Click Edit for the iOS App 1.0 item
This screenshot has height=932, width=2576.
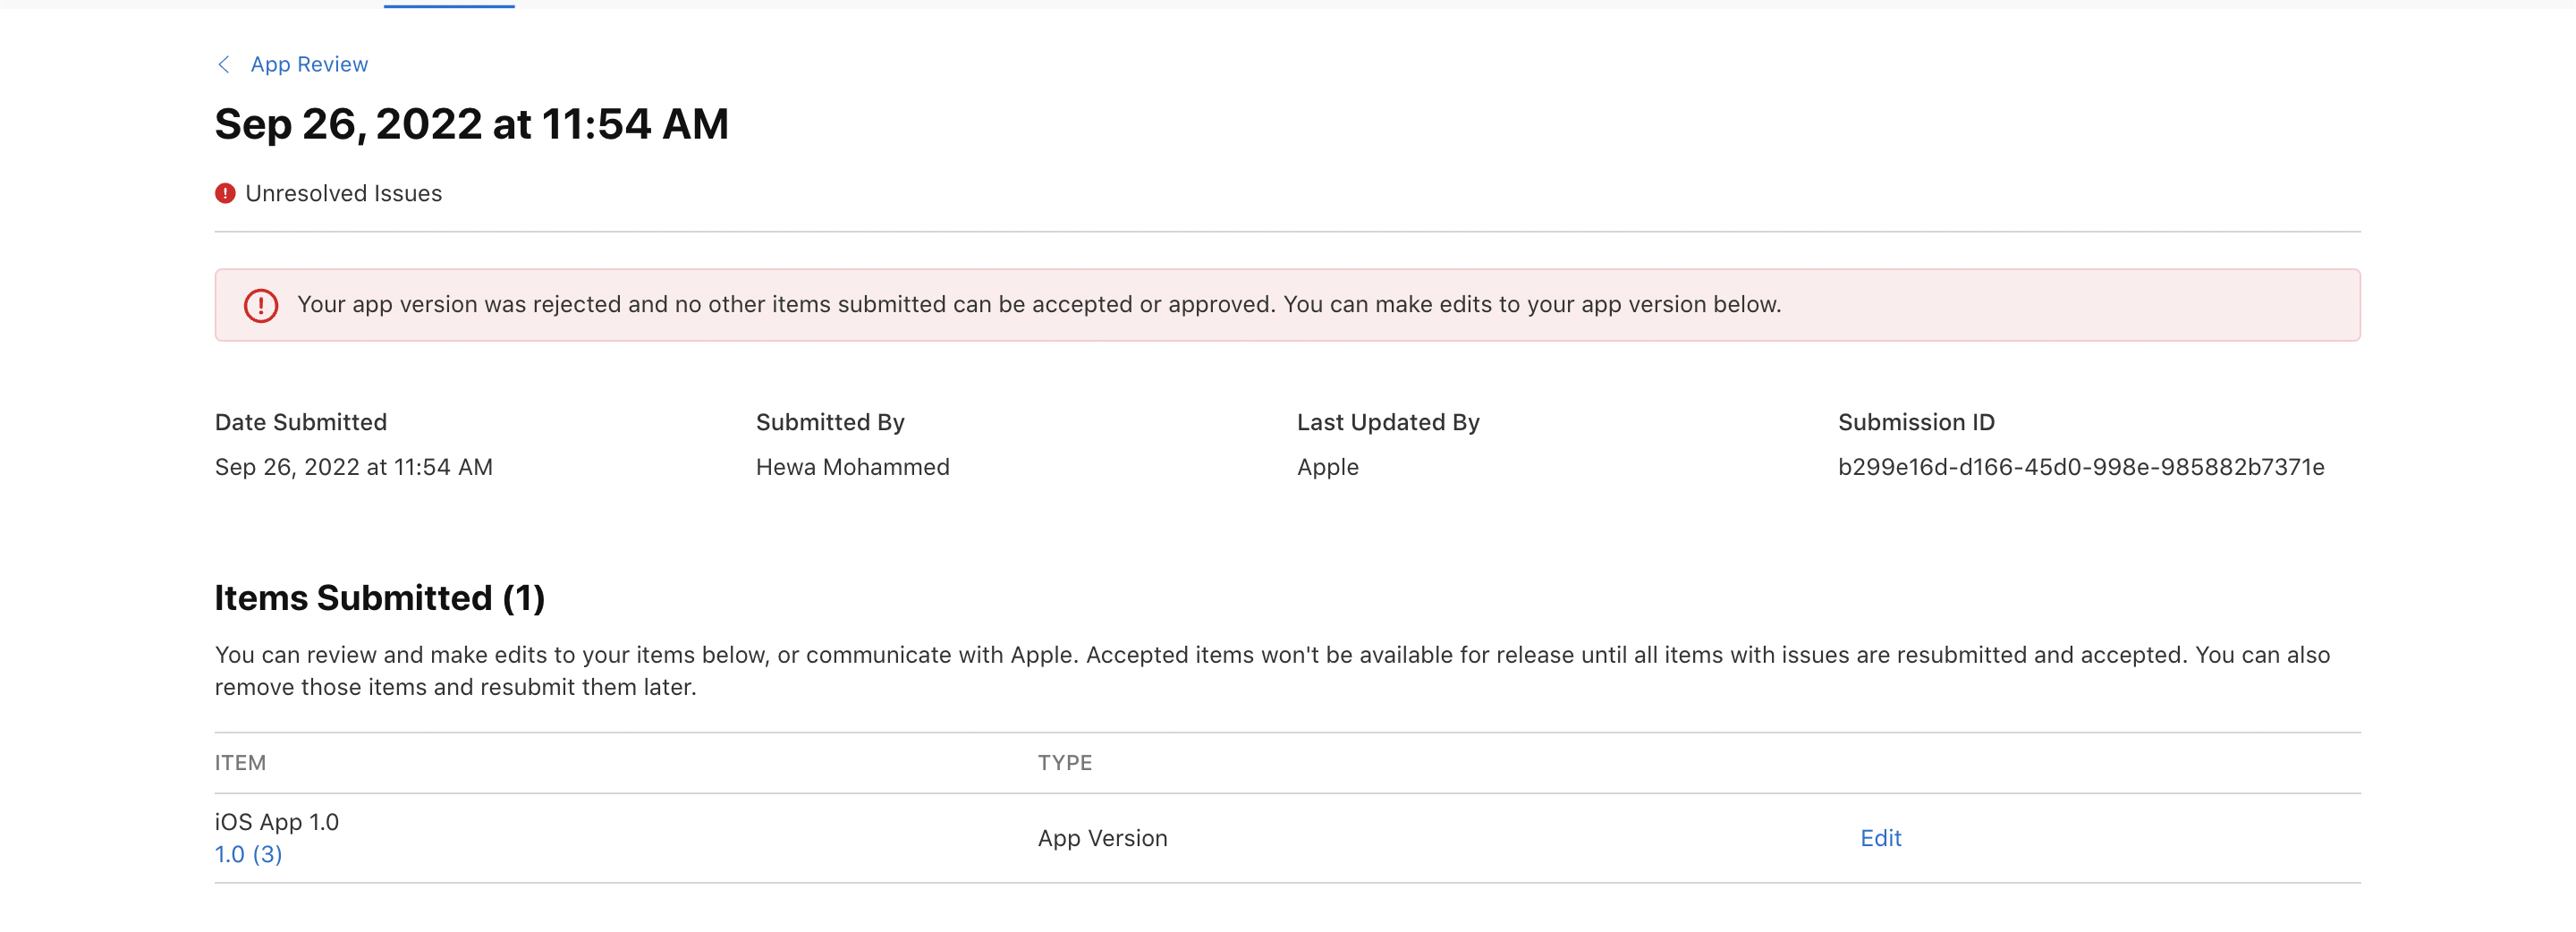tap(1880, 838)
